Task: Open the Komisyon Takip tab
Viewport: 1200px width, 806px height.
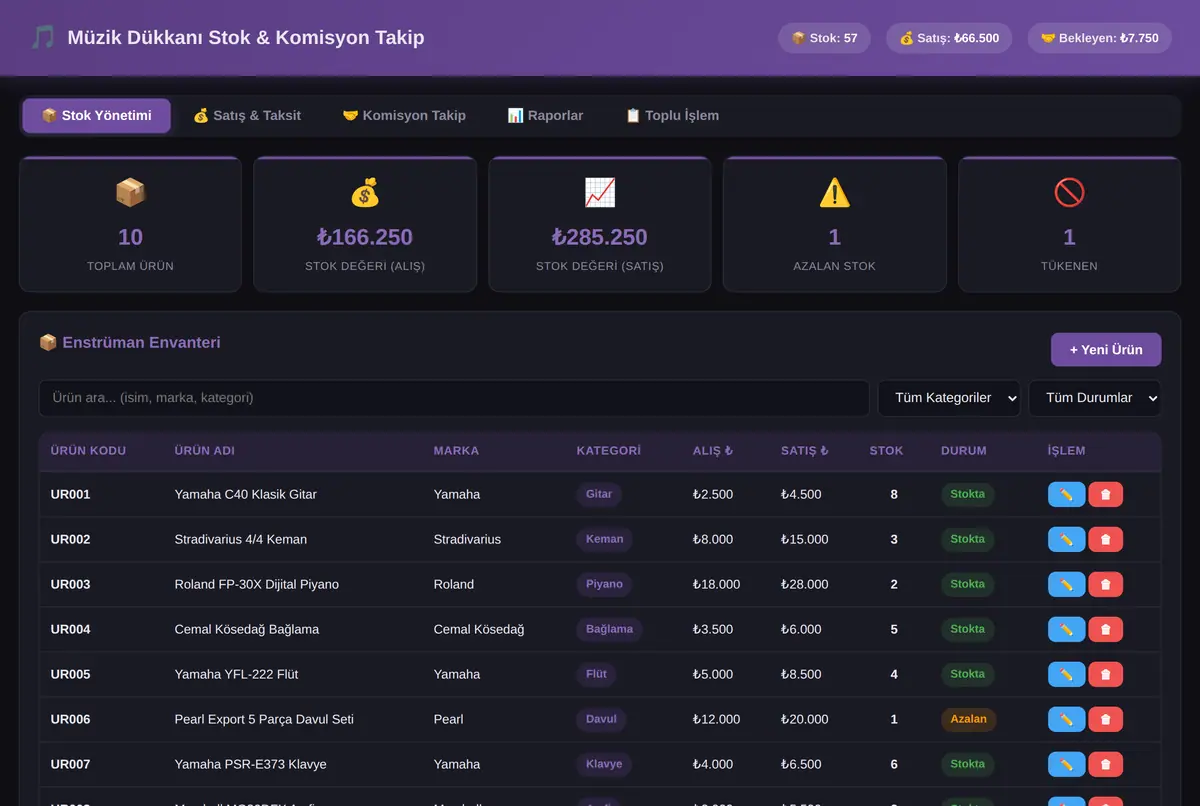Action: [404, 116]
